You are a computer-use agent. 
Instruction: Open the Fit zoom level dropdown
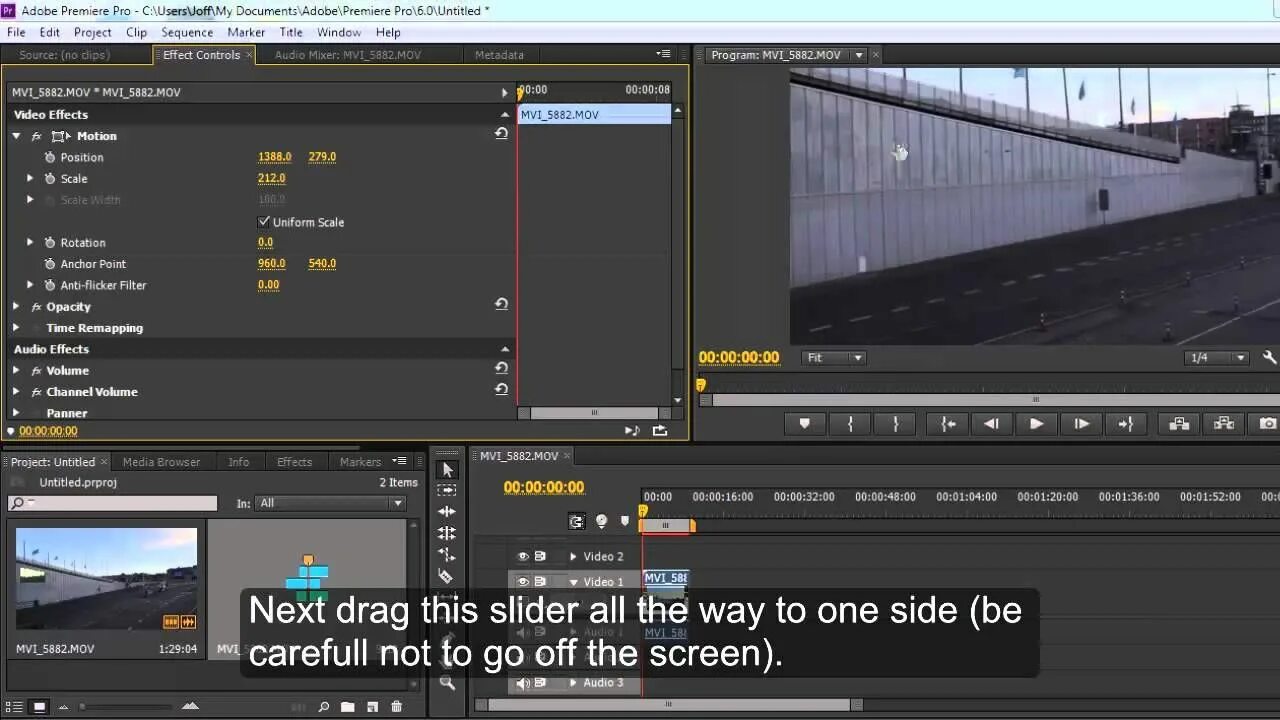(834, 358)
